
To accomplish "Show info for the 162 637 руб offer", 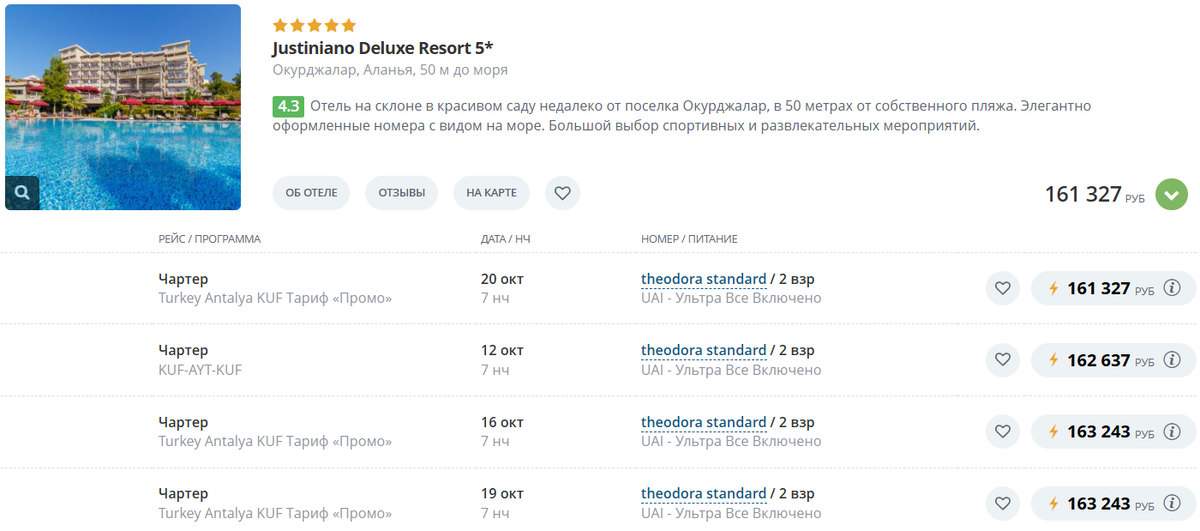I will coord(1173,360).
